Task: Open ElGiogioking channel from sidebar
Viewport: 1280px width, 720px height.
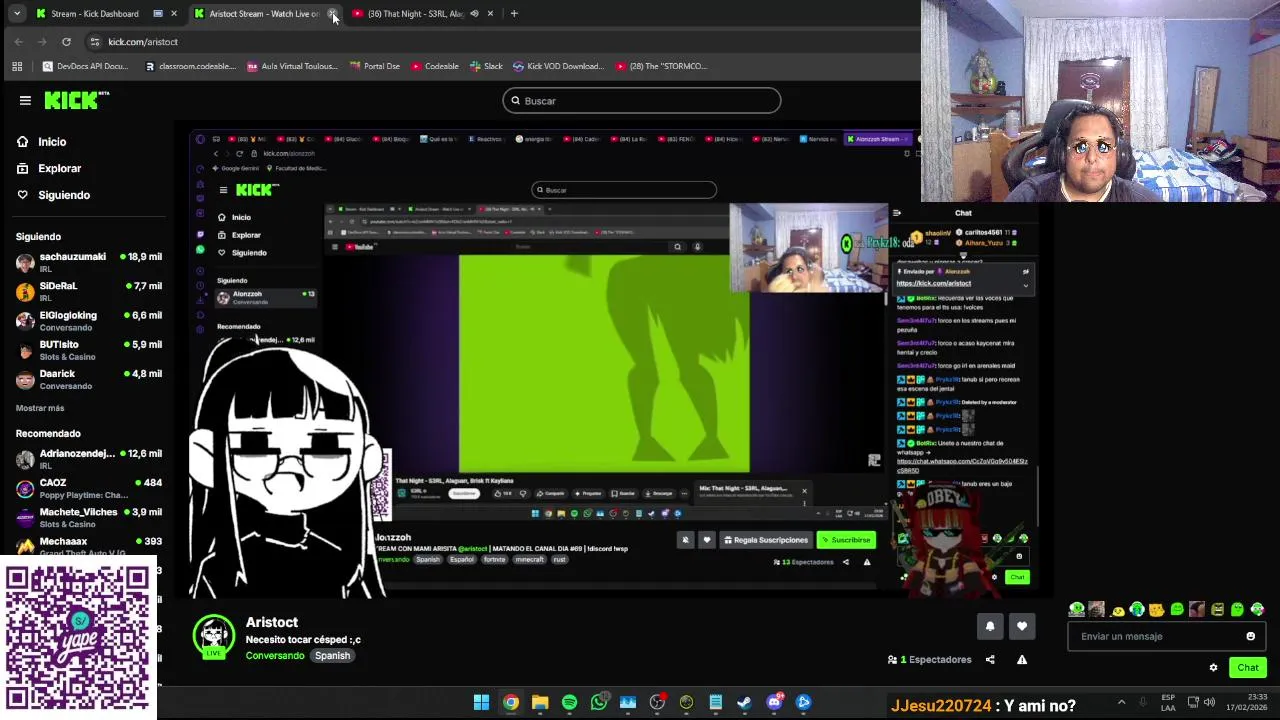Action: pos(88,321)
